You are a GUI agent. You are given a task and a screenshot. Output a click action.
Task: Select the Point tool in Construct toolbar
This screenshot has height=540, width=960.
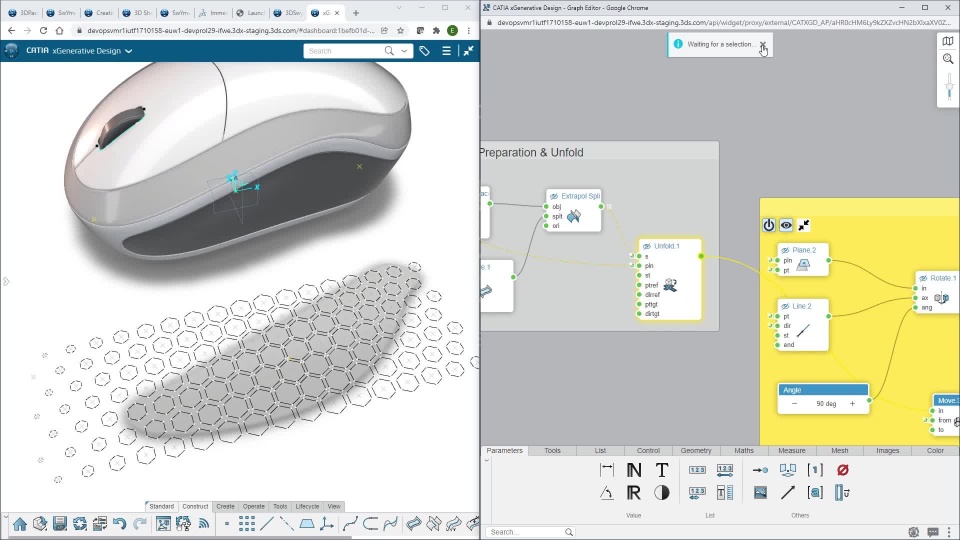(227, 523)
